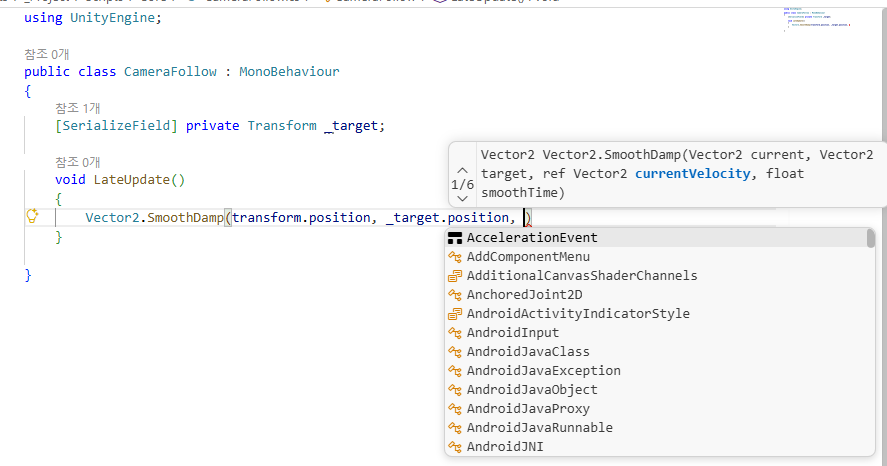Image resolution: width=887 pixels, height=466 pixels.
Task: Pick AndroidJavaRunnable completion item
Action: click(x=656, y=428)
